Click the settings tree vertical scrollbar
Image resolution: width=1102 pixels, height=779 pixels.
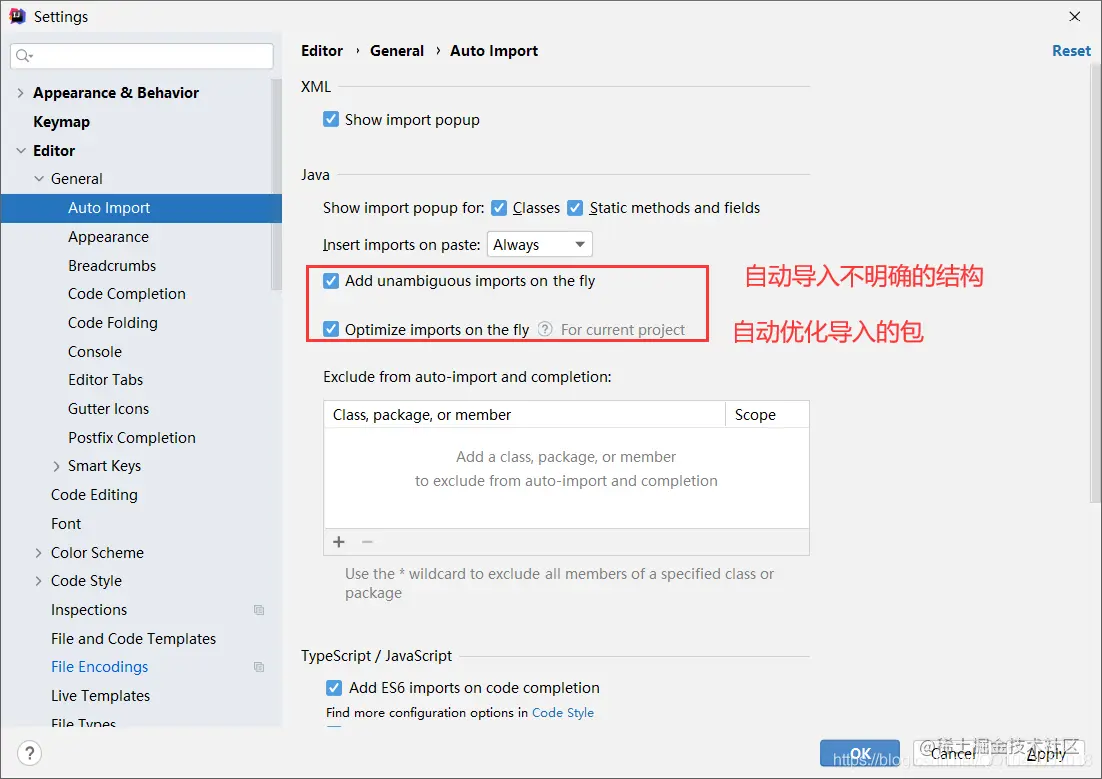coord(276,184)
